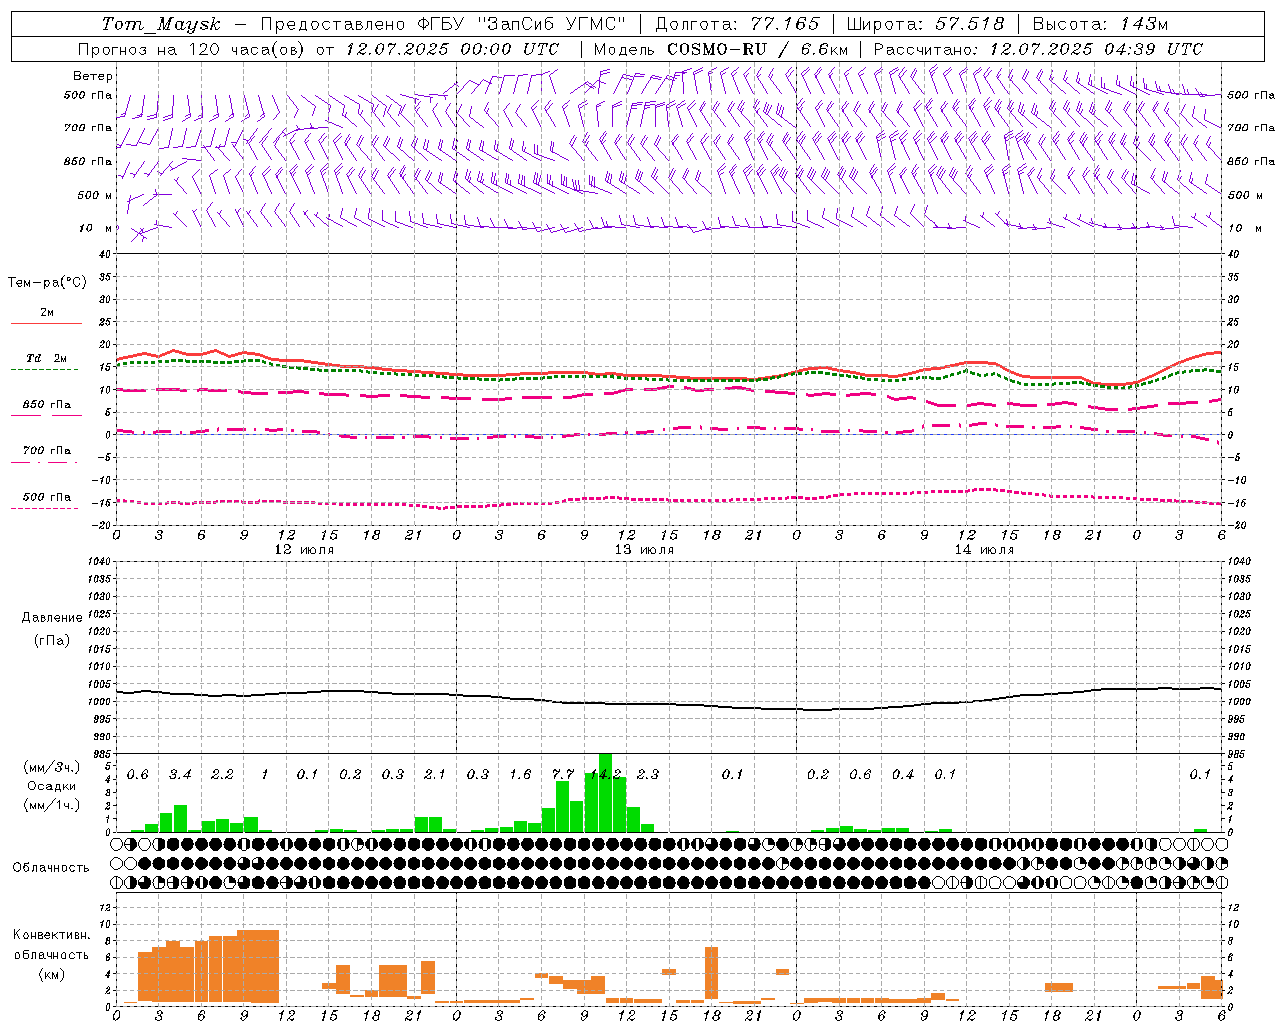Click the red 2м line legend sample
The width and height of the screenshot is (1280, 1024).
[46, 324]
